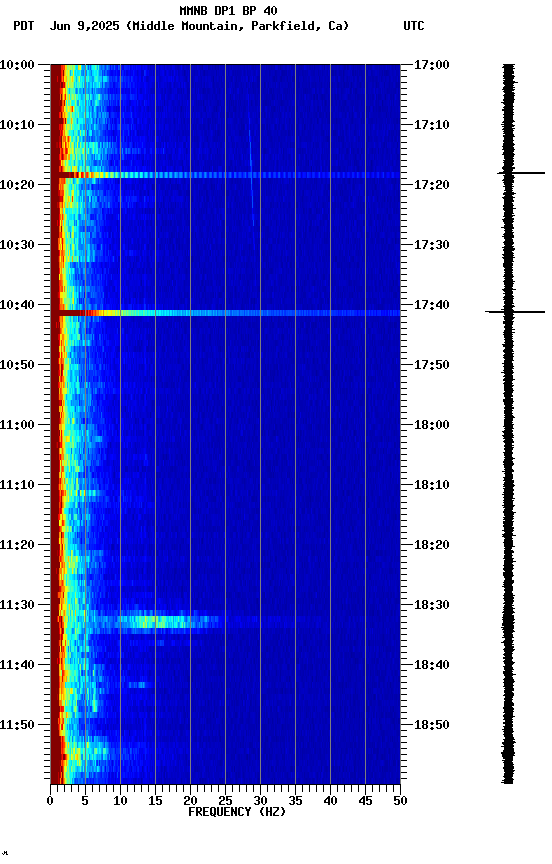Click the 10:50 PDT time label

17,365
